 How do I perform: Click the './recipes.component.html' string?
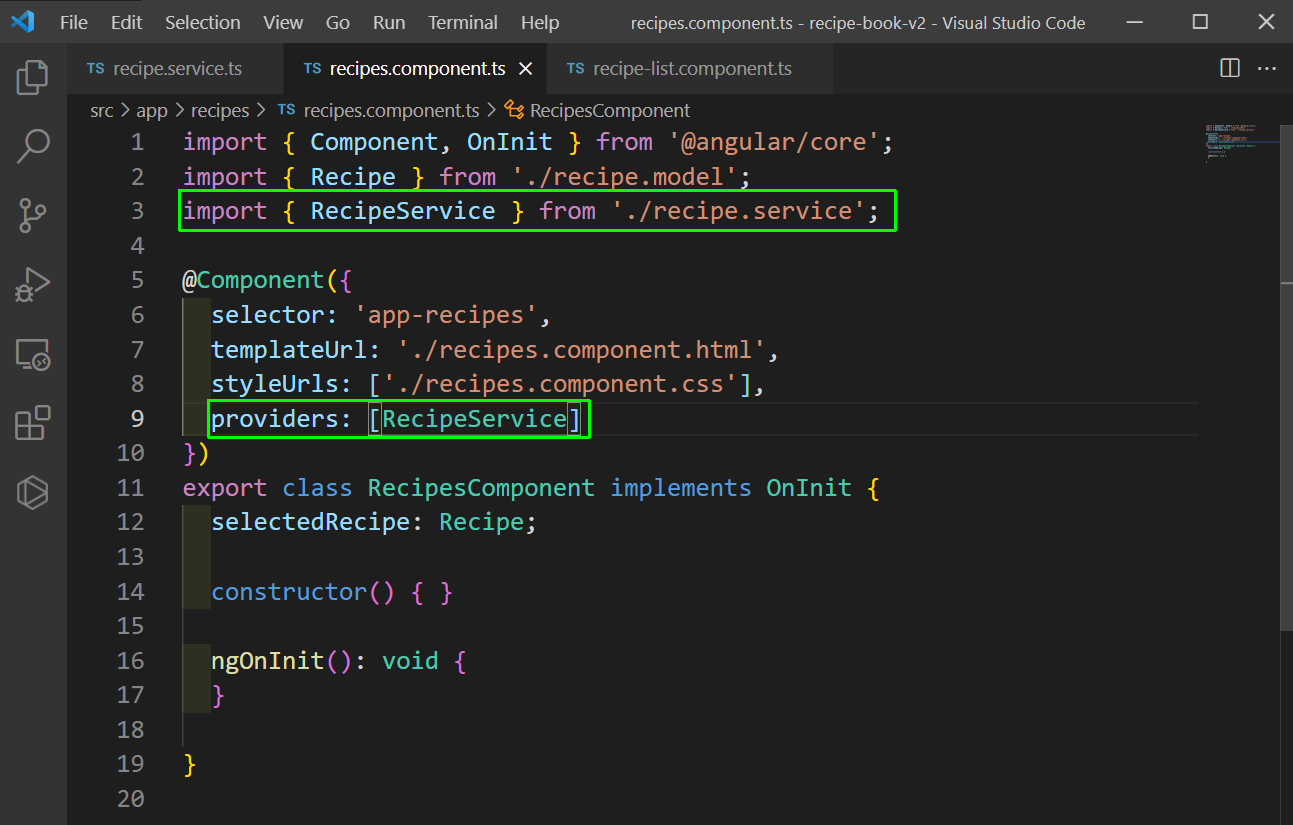pyautogui.click(x=582, y=350)
